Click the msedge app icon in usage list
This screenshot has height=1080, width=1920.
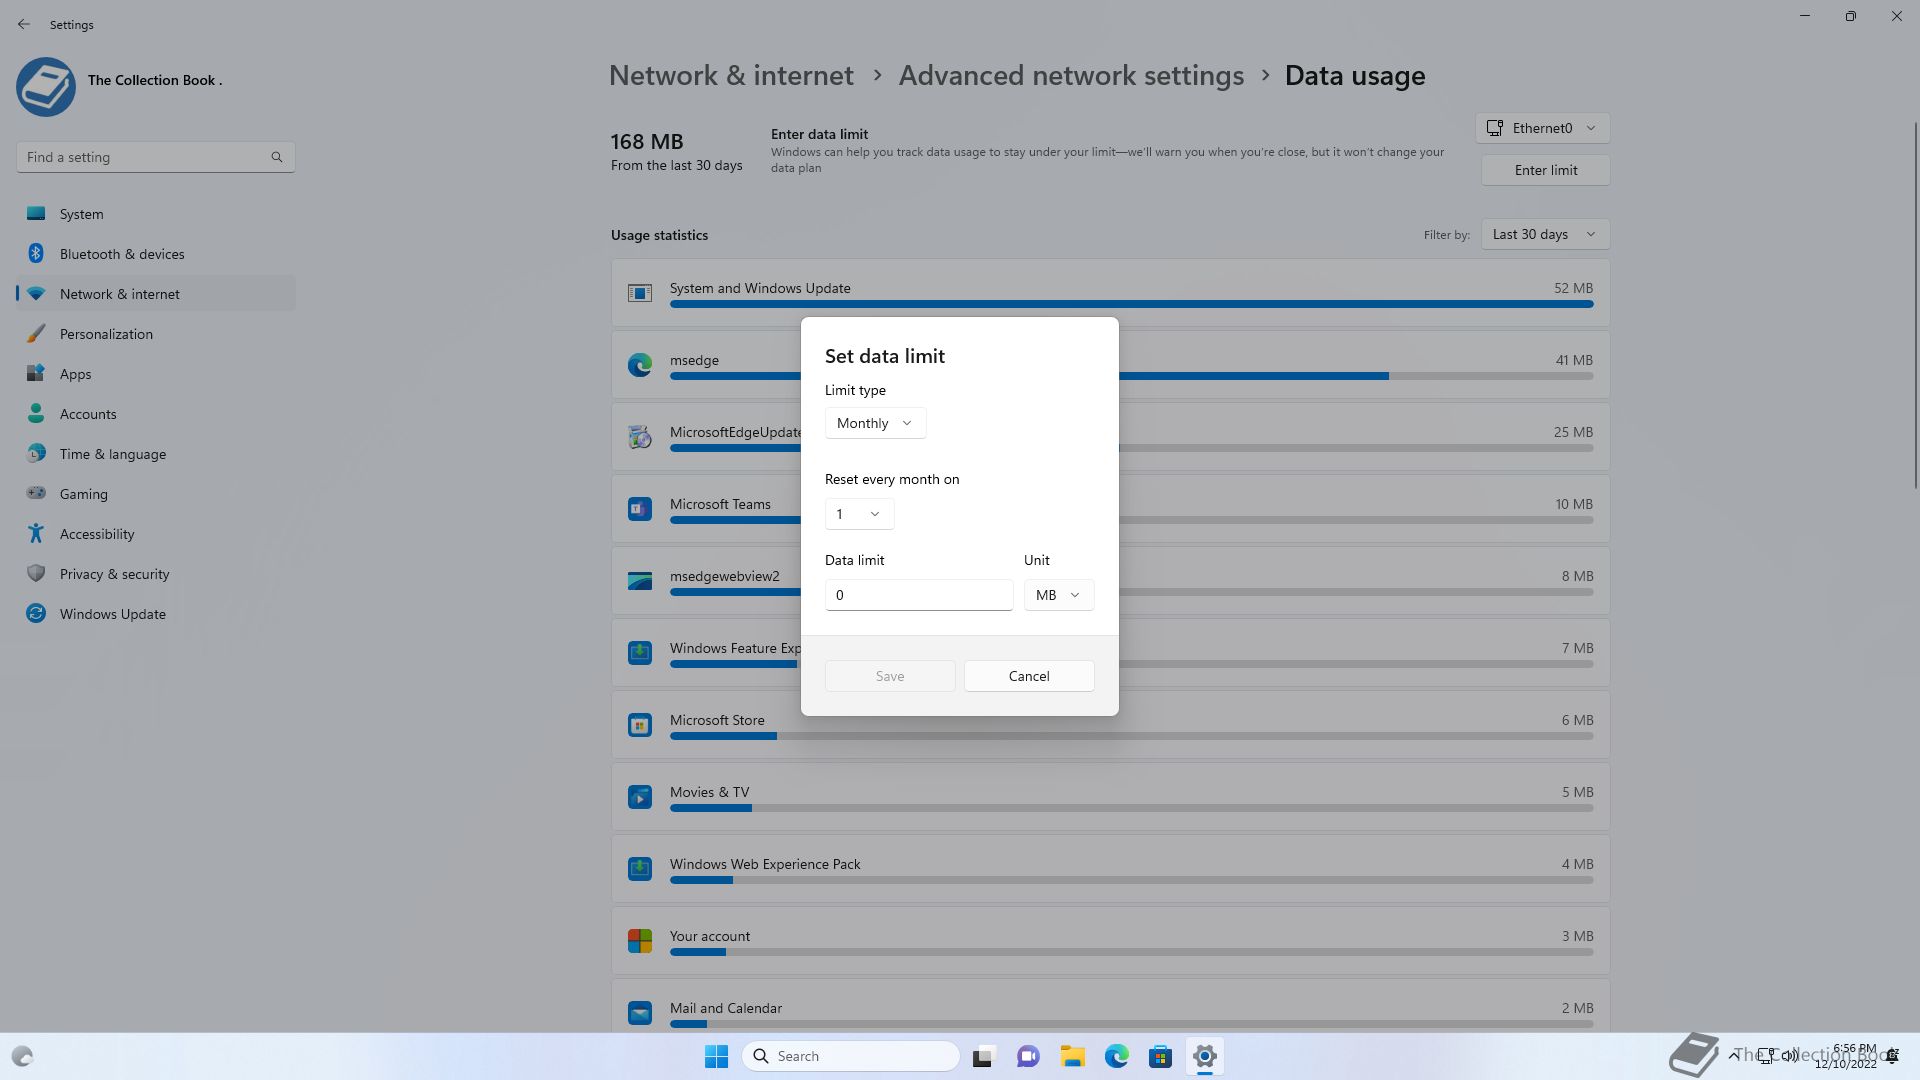point(640,365)
